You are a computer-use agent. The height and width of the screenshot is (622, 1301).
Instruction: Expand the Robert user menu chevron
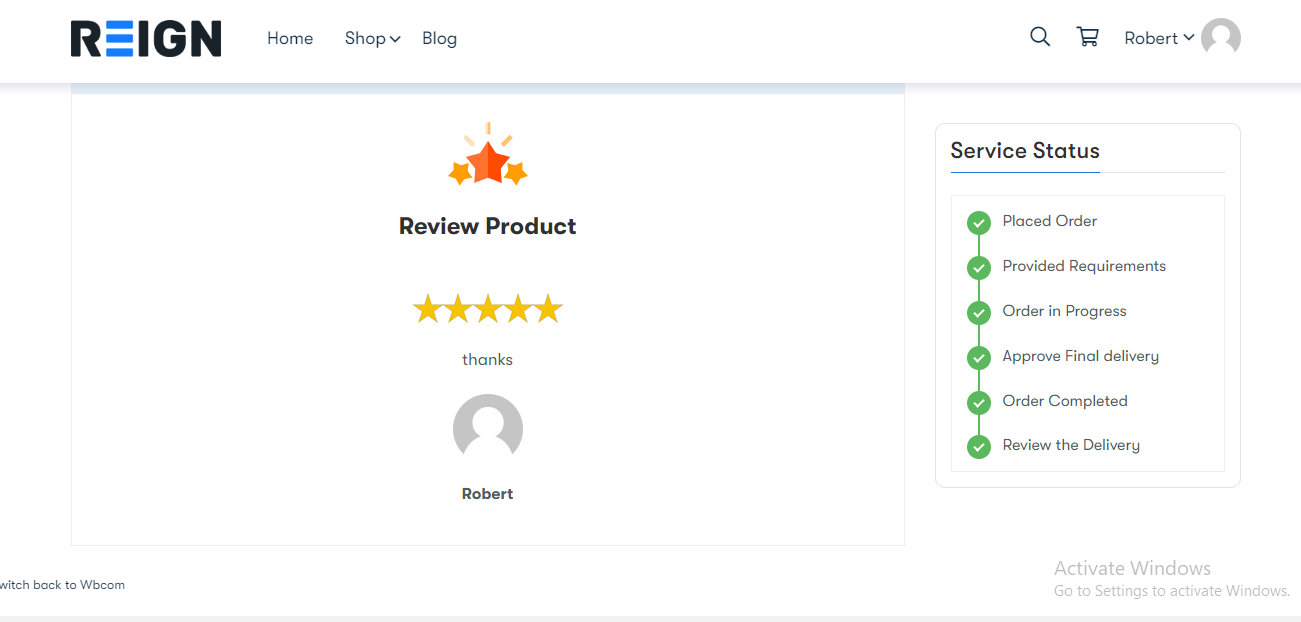point(1188,38)
